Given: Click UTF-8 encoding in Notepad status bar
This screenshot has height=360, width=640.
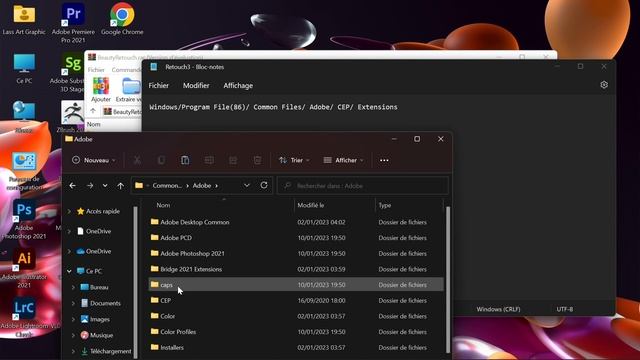Looking at the screenshot, I should coord(565,309).
